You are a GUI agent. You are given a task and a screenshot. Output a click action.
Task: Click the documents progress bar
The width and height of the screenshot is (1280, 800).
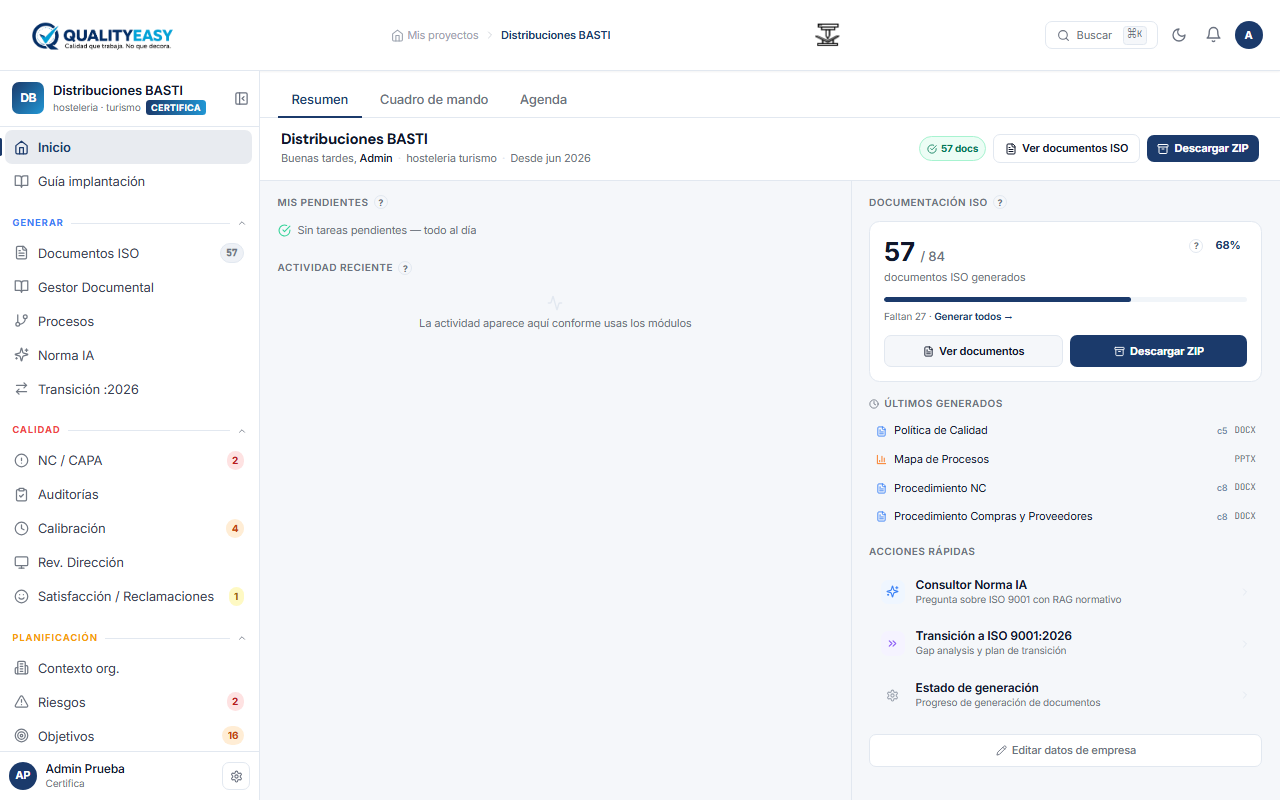(x=1065, y=299)
